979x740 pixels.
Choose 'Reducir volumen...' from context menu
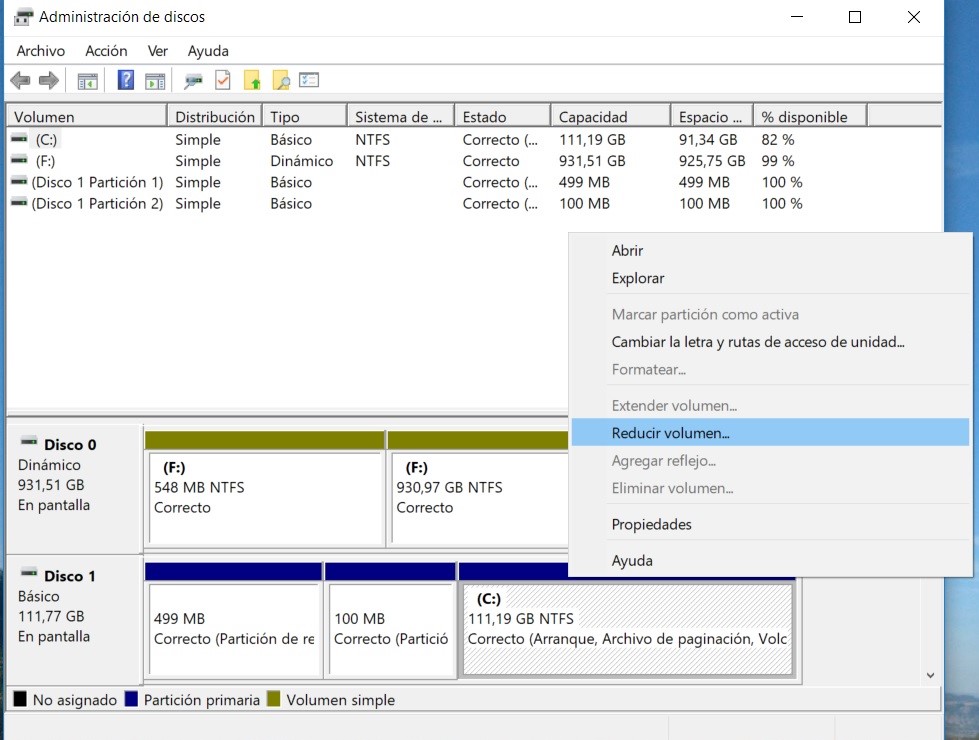point(671,433)
